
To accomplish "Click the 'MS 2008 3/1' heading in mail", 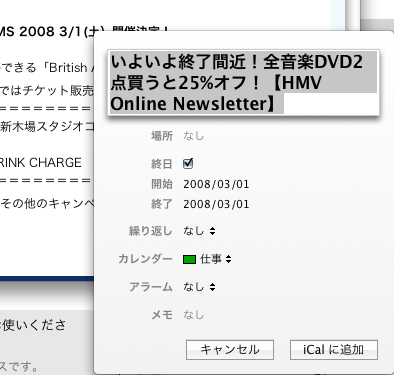I will tap(47, 32).
